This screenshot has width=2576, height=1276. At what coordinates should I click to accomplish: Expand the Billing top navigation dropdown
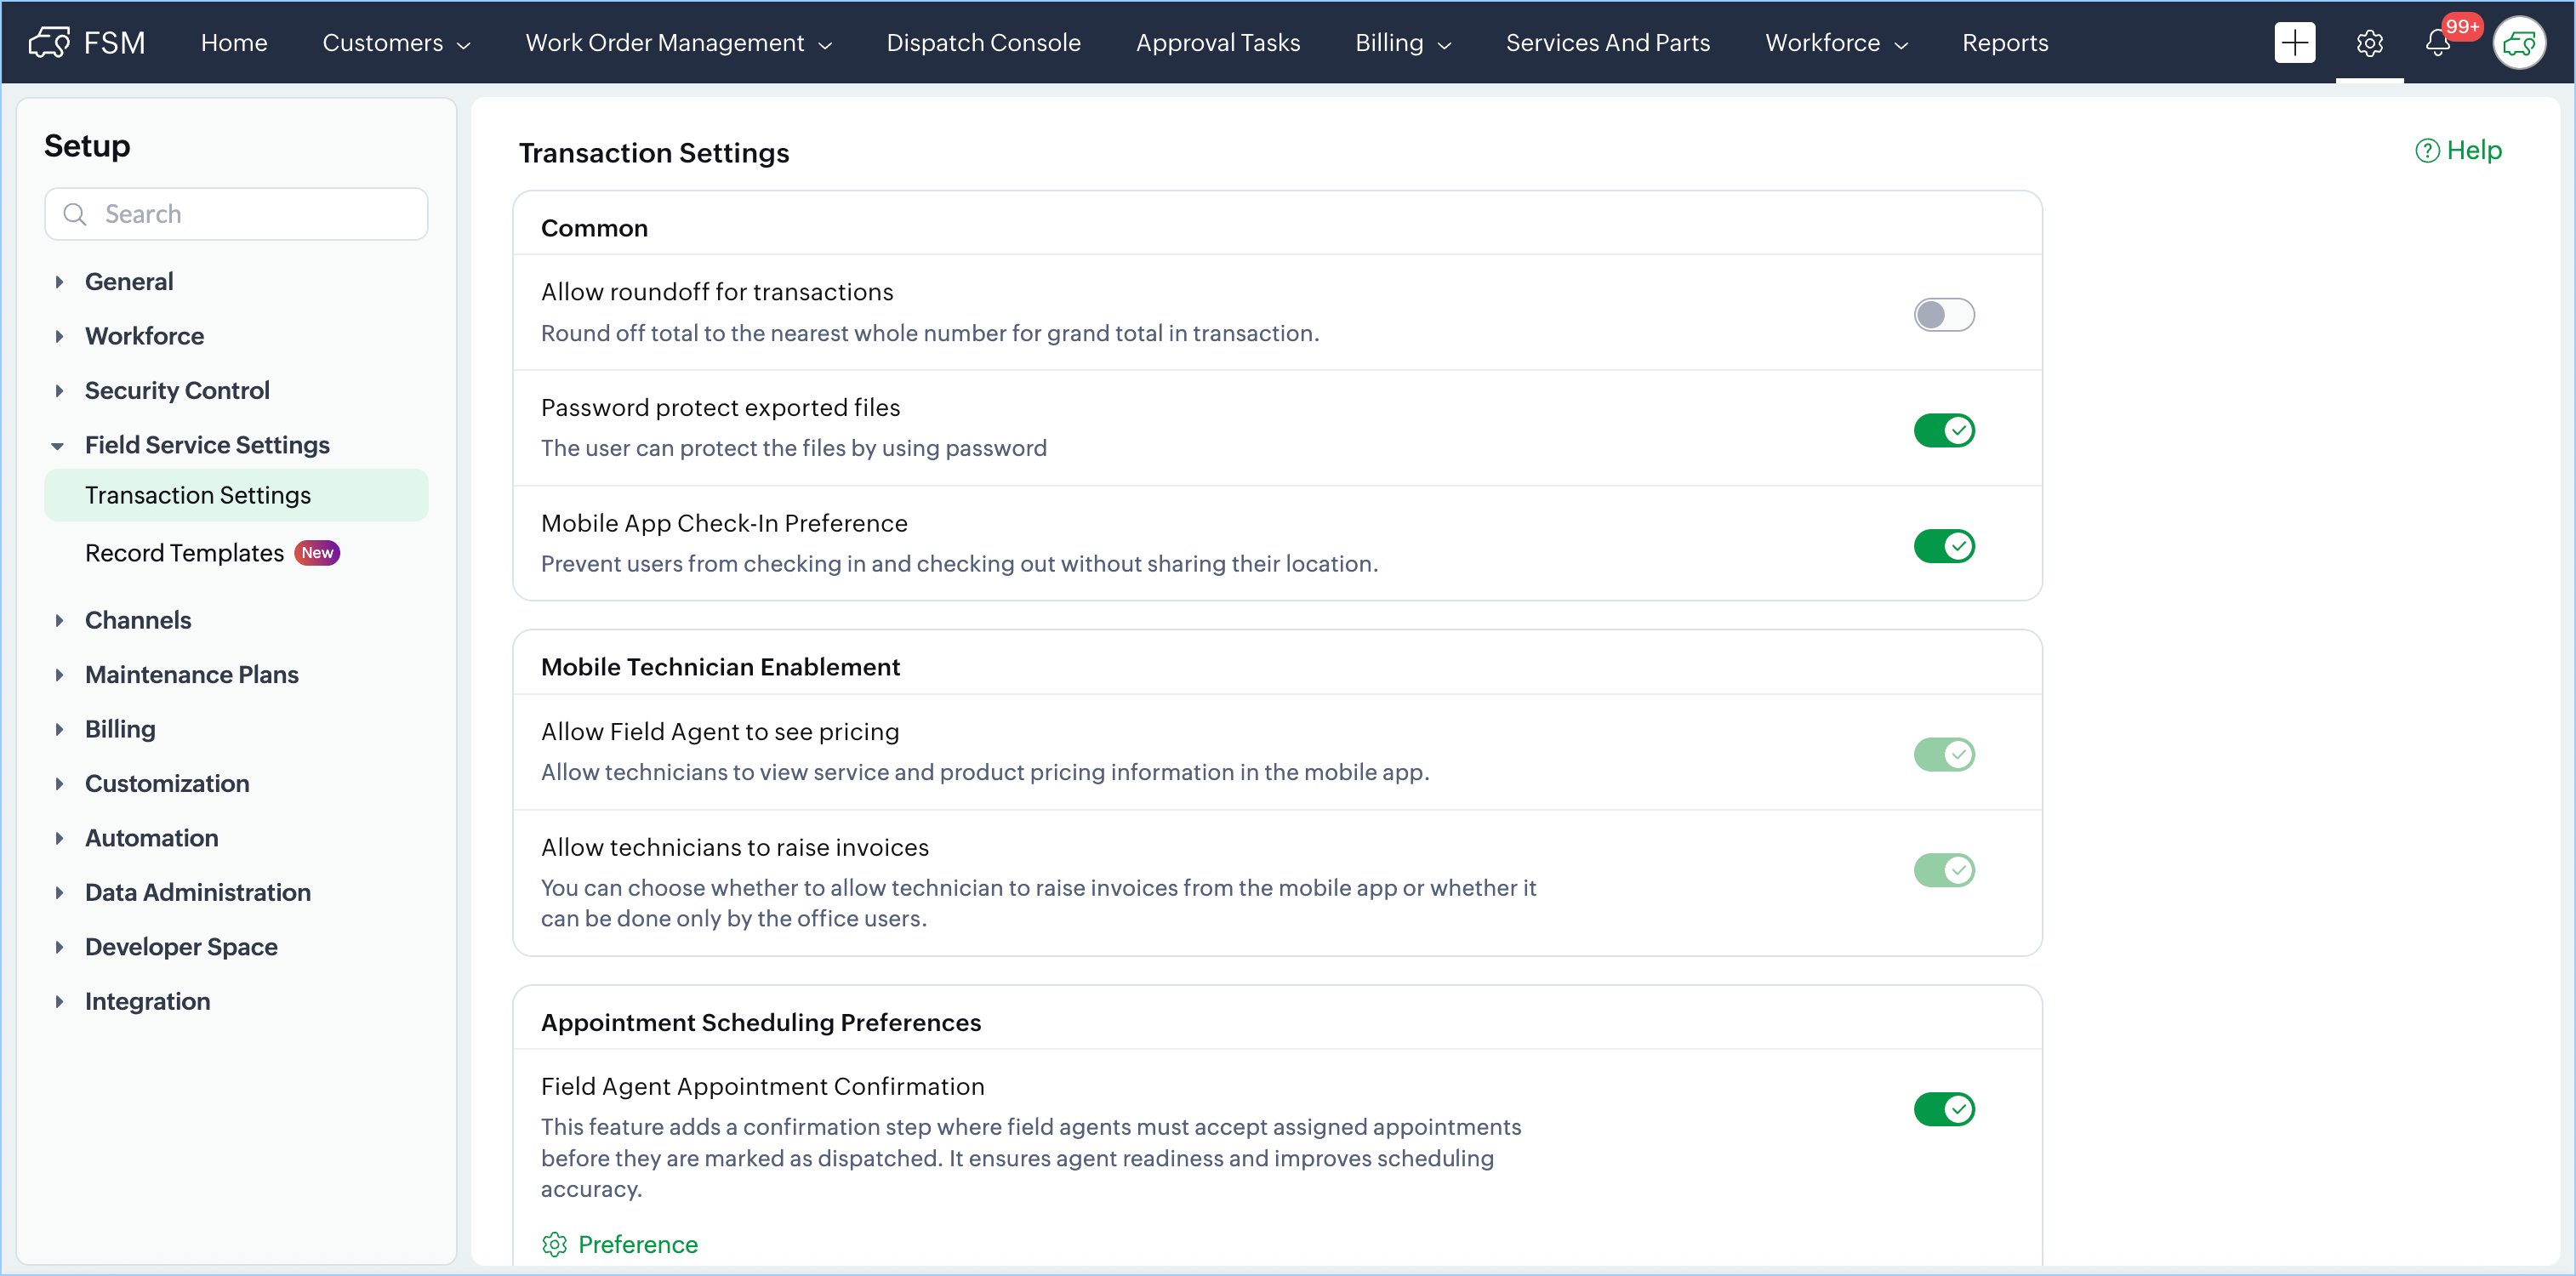point(1402,43)
